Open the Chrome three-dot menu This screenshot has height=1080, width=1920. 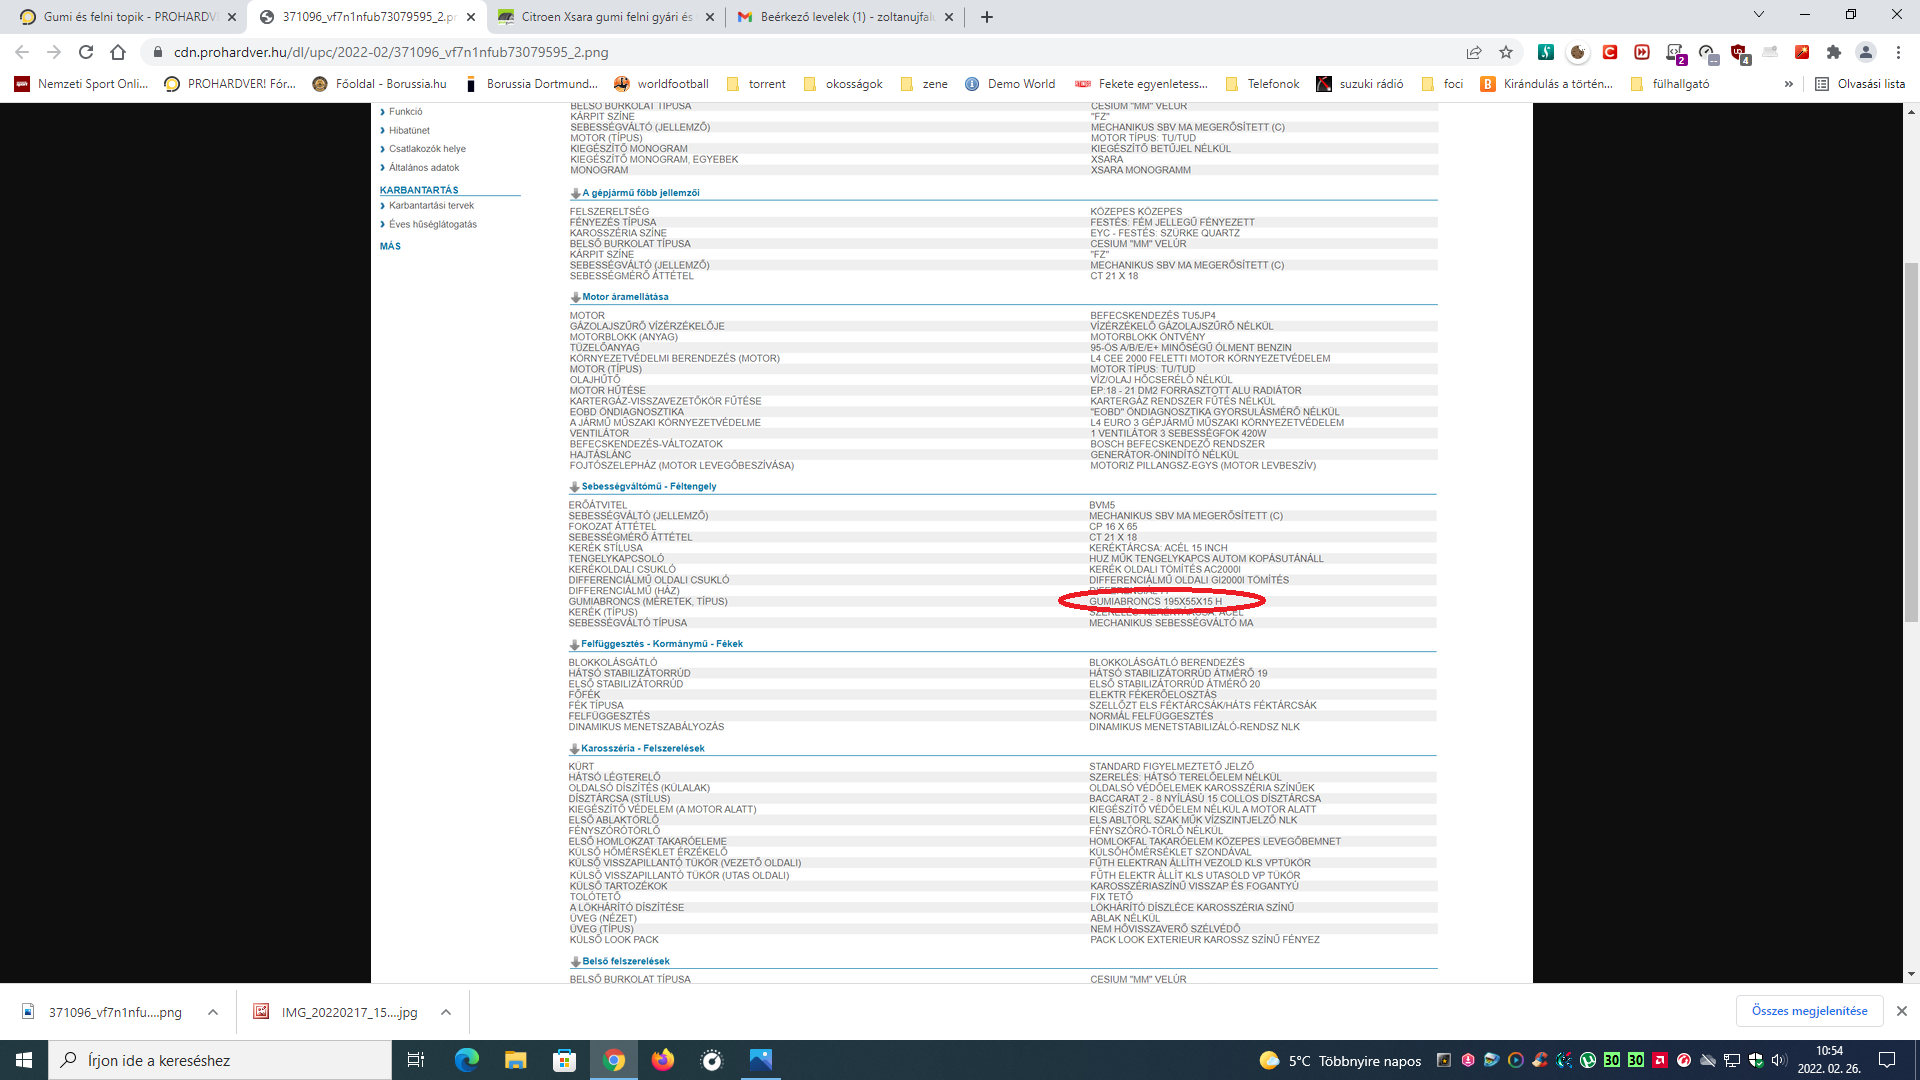click(x=1898, y=52)
